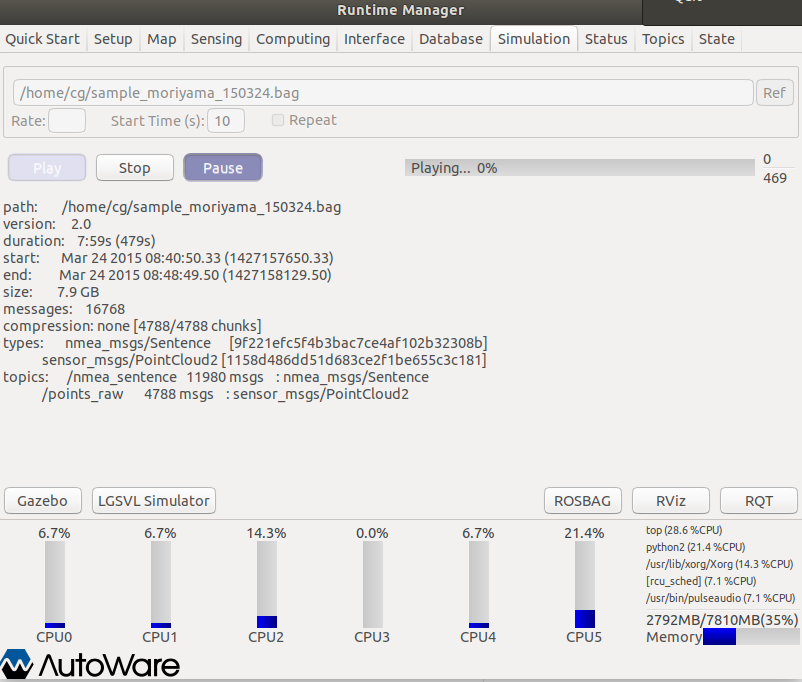Launch the LGSVL Simulator
The image size is (802, 682).
click(x=154, y=500)
